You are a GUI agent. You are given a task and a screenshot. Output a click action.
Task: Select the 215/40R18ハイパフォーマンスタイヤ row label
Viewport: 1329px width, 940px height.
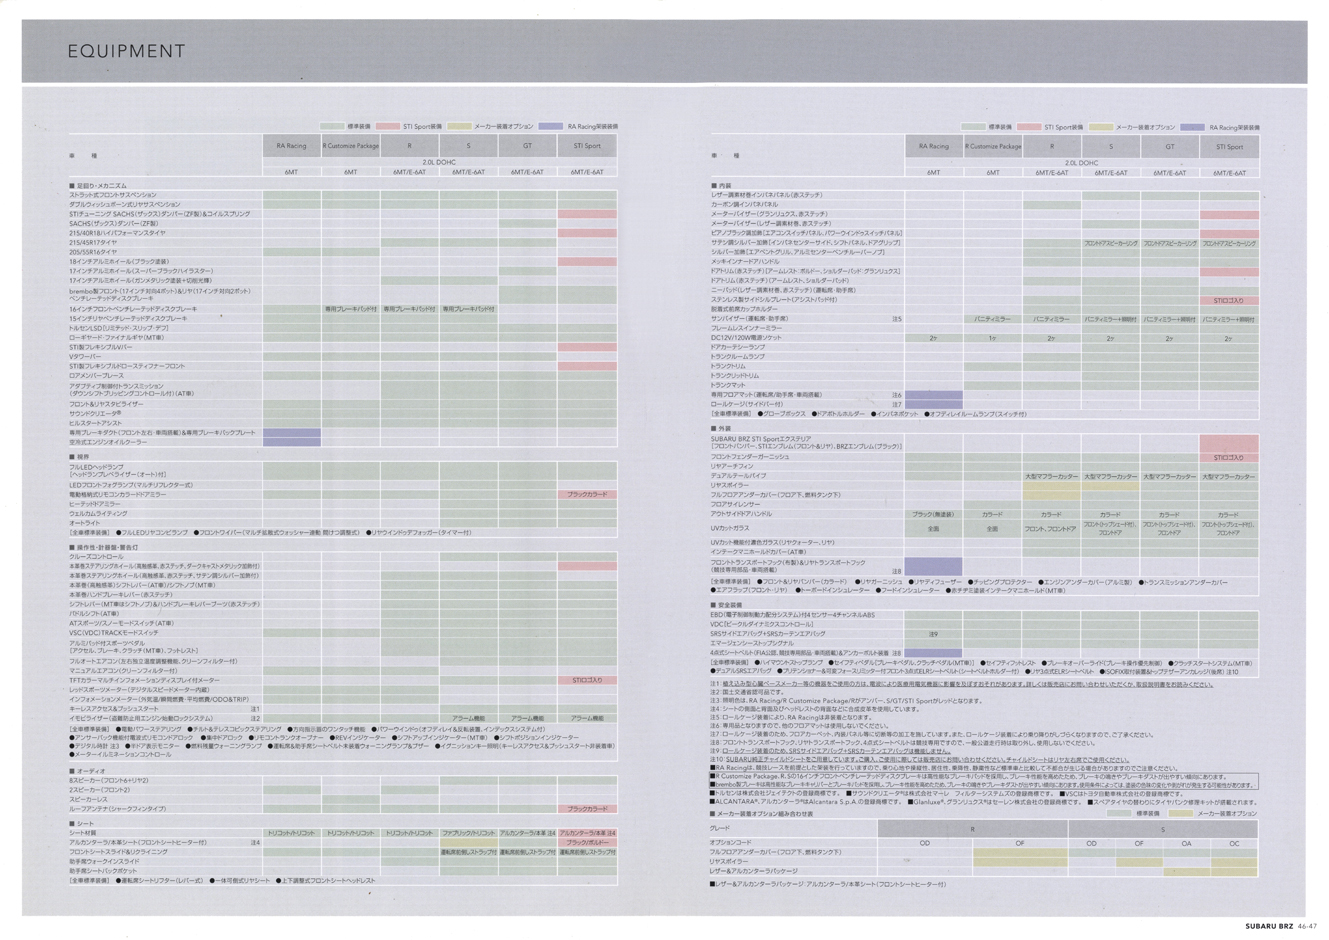pyautogui.click(x=117, y=233)
